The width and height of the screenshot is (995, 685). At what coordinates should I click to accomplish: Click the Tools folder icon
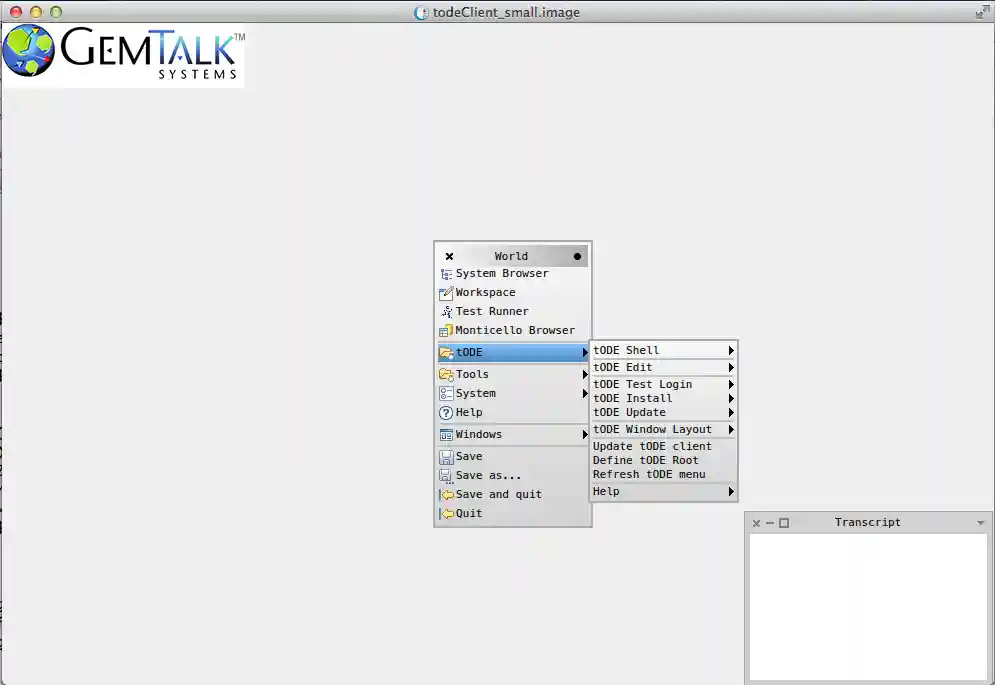pyautogui.click(x=446, y=375)
